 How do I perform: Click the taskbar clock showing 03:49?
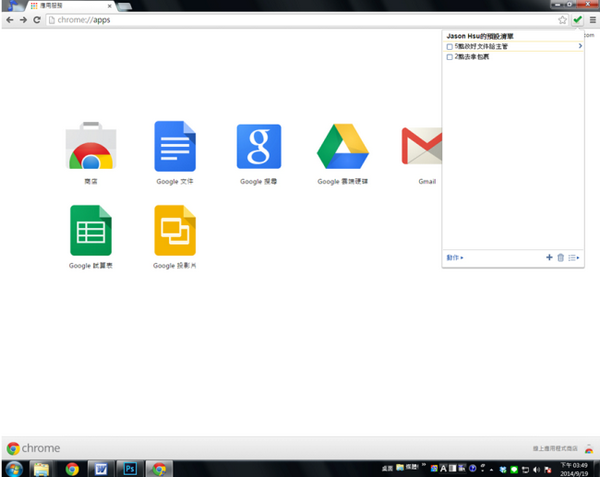574,469
